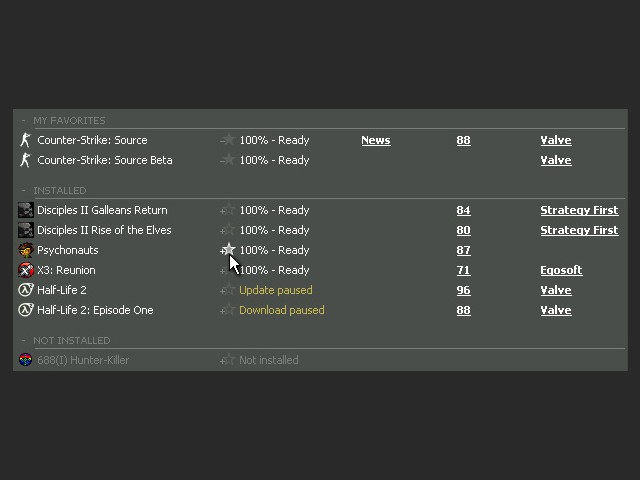Collapse the NOT INSTALLED section
This screenshot has width=640, height=480.
tap(23, 340)
